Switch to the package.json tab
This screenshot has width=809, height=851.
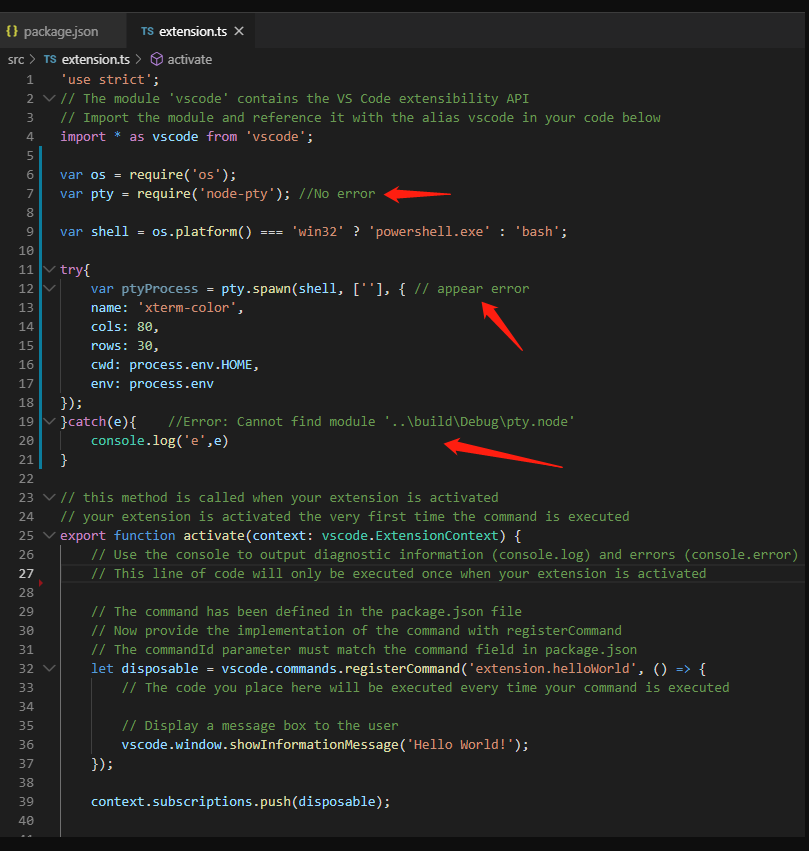[60, 31]
